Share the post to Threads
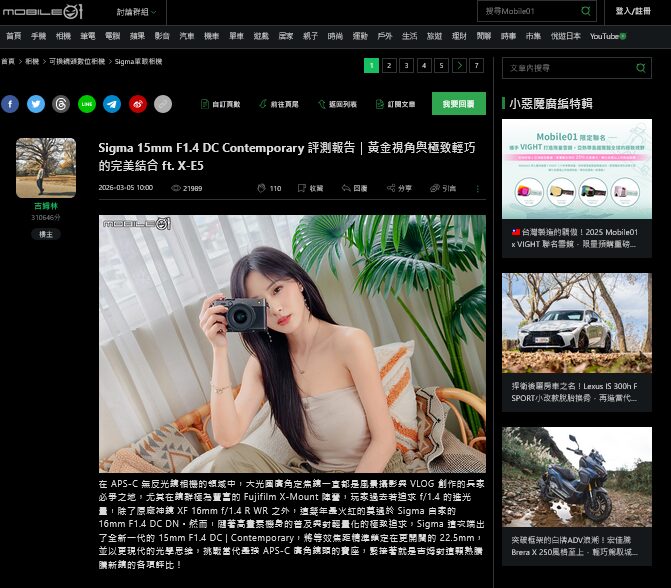Image resolution: width=671 pixels, height=588 pixels. point(61,104)
